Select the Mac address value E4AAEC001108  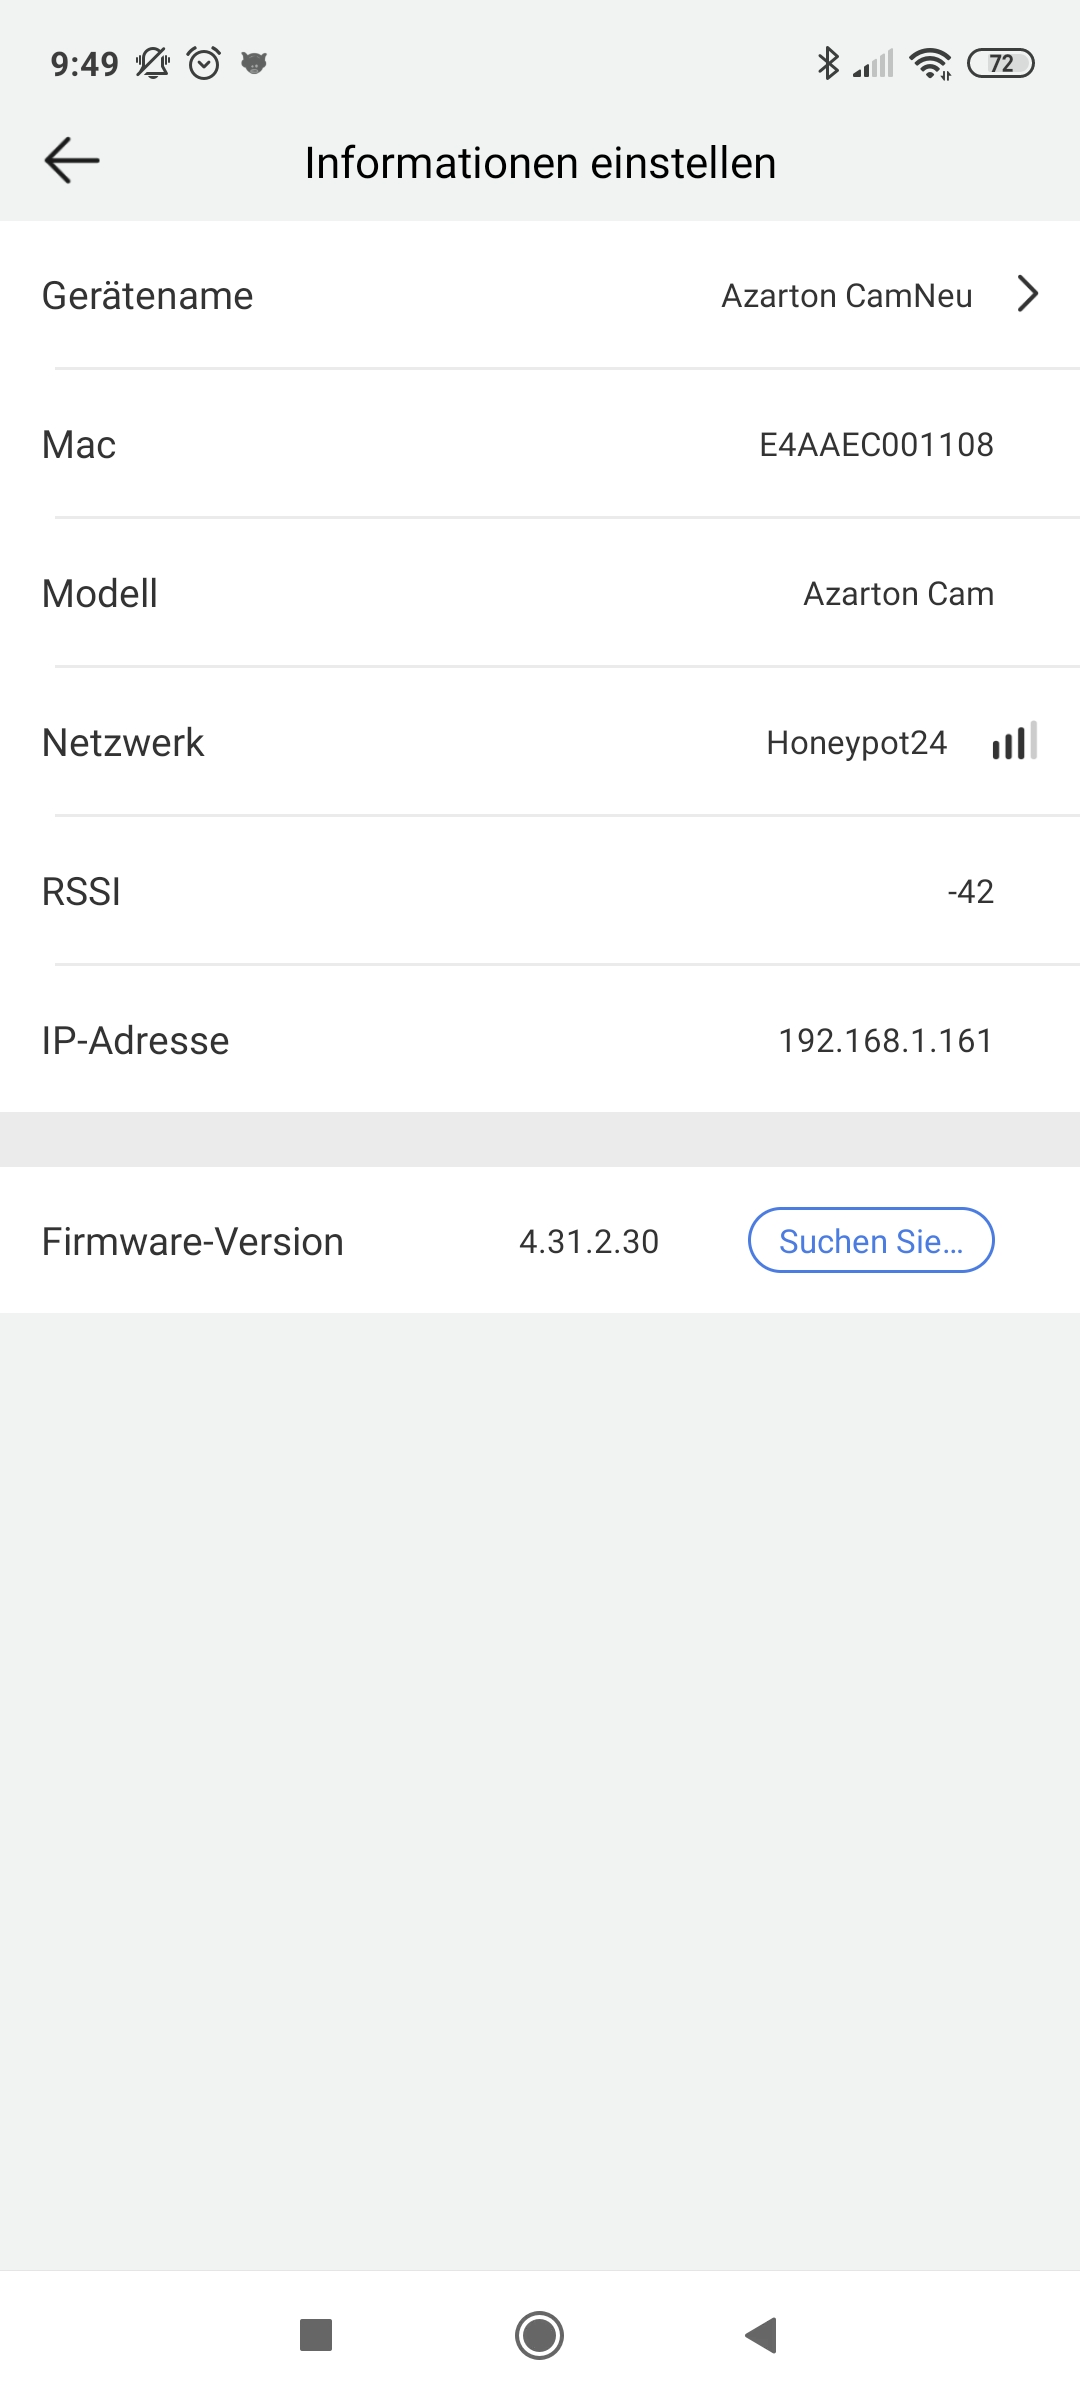[876, 445]
